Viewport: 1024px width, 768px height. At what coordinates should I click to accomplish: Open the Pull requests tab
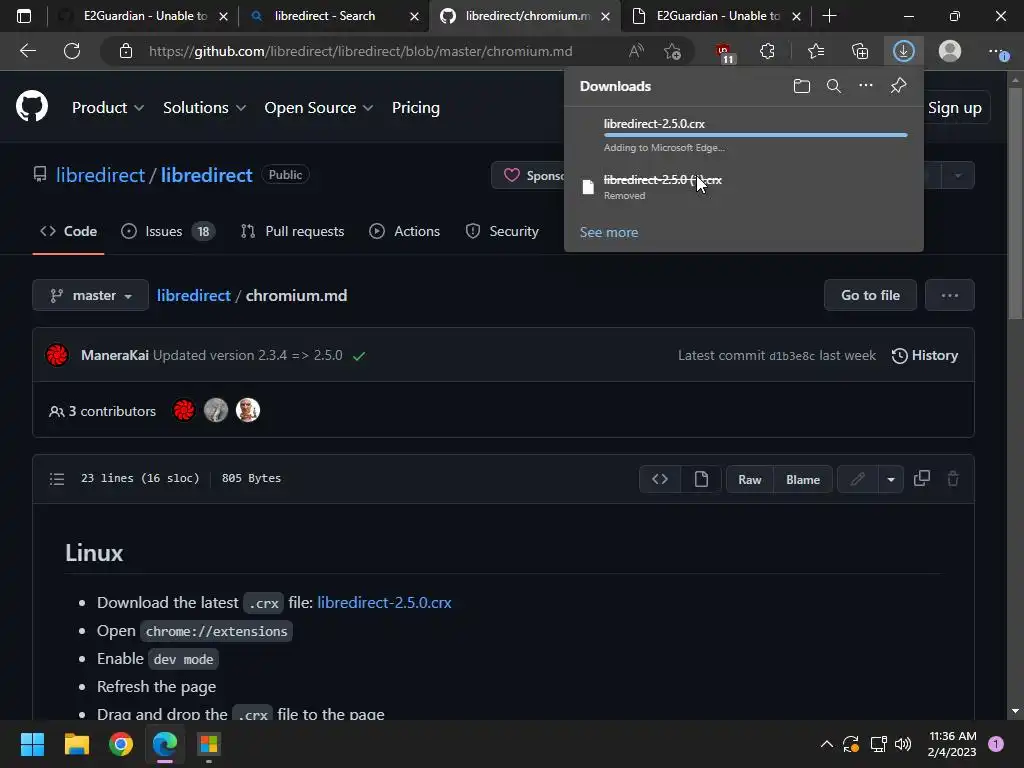pyautogui.click(x=292, y=231)
